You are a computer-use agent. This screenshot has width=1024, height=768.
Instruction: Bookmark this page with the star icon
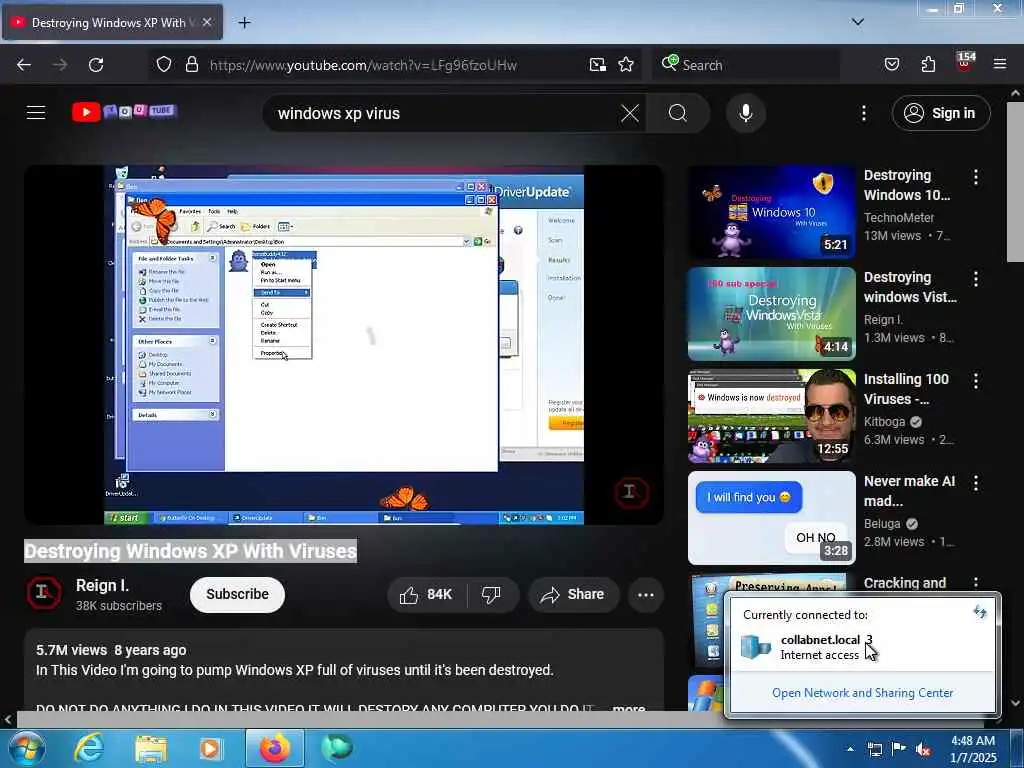pyautogui.click(x=626, y=65)
